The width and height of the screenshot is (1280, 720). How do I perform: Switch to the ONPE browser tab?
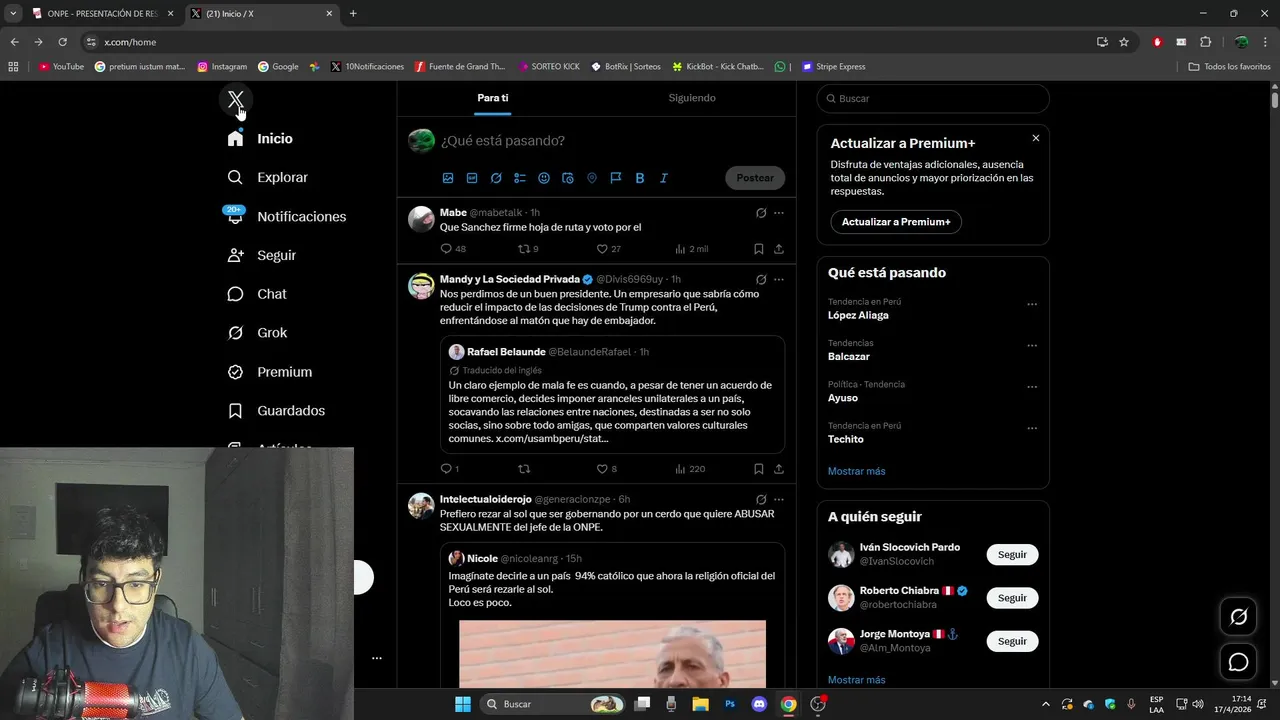(103, 14)
